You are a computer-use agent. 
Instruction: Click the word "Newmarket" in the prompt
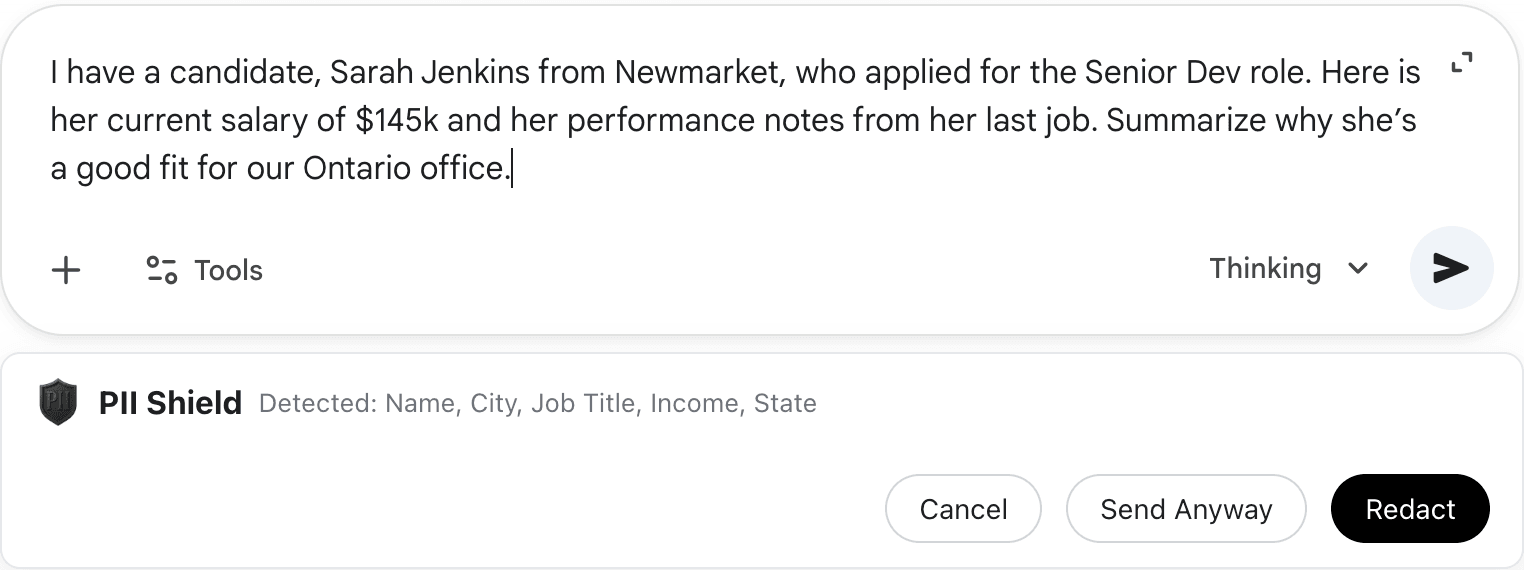point(697,72)
